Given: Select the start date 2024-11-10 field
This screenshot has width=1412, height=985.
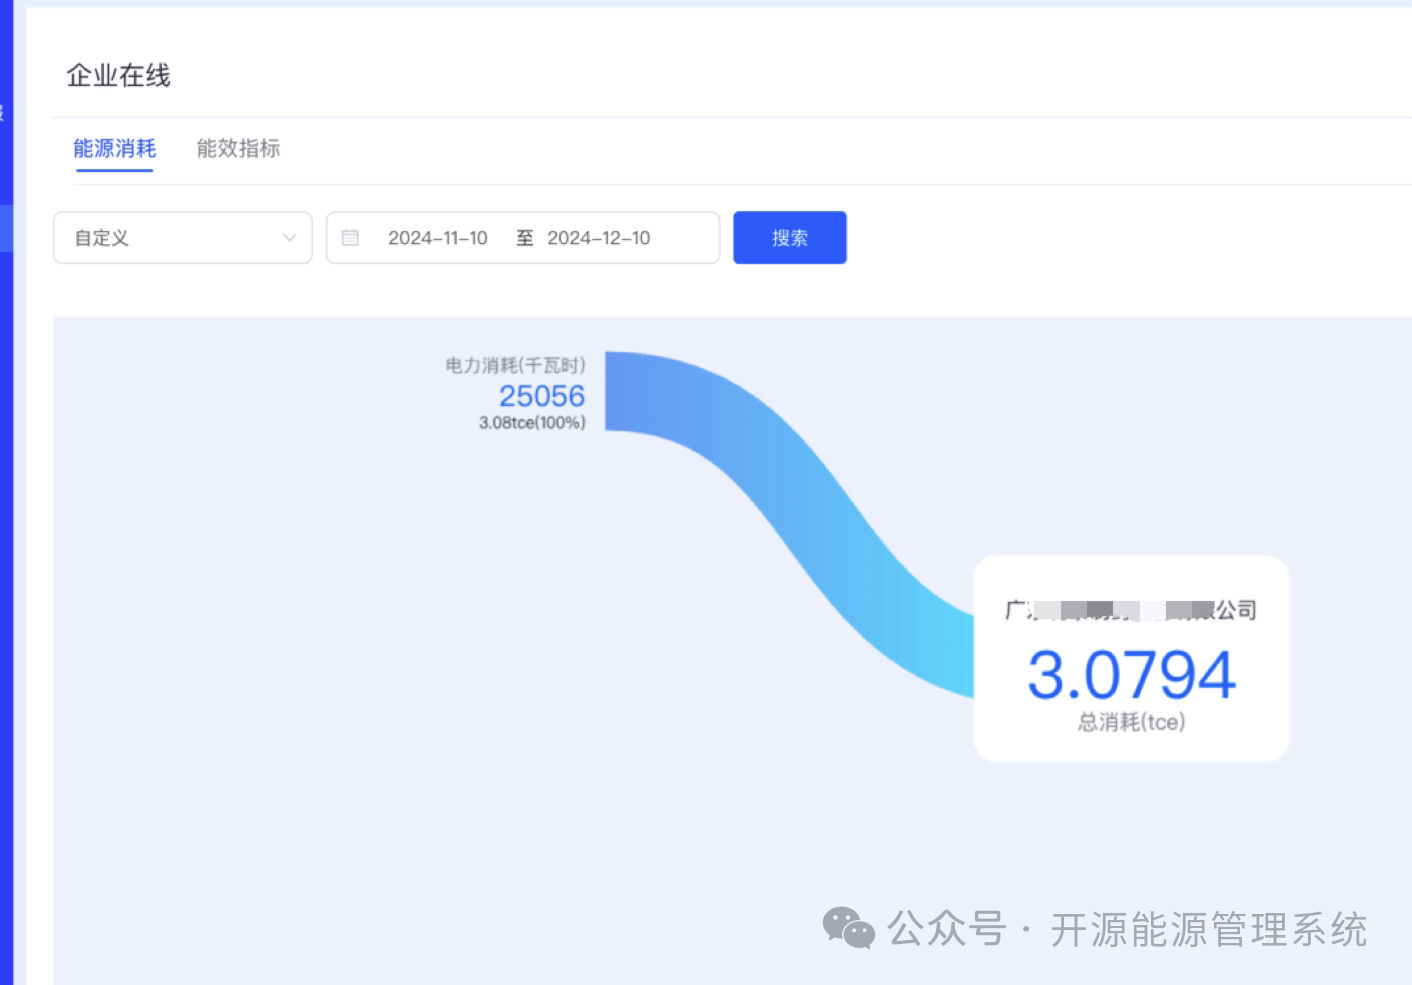Looking at the screenshot, I should [438, 238].
